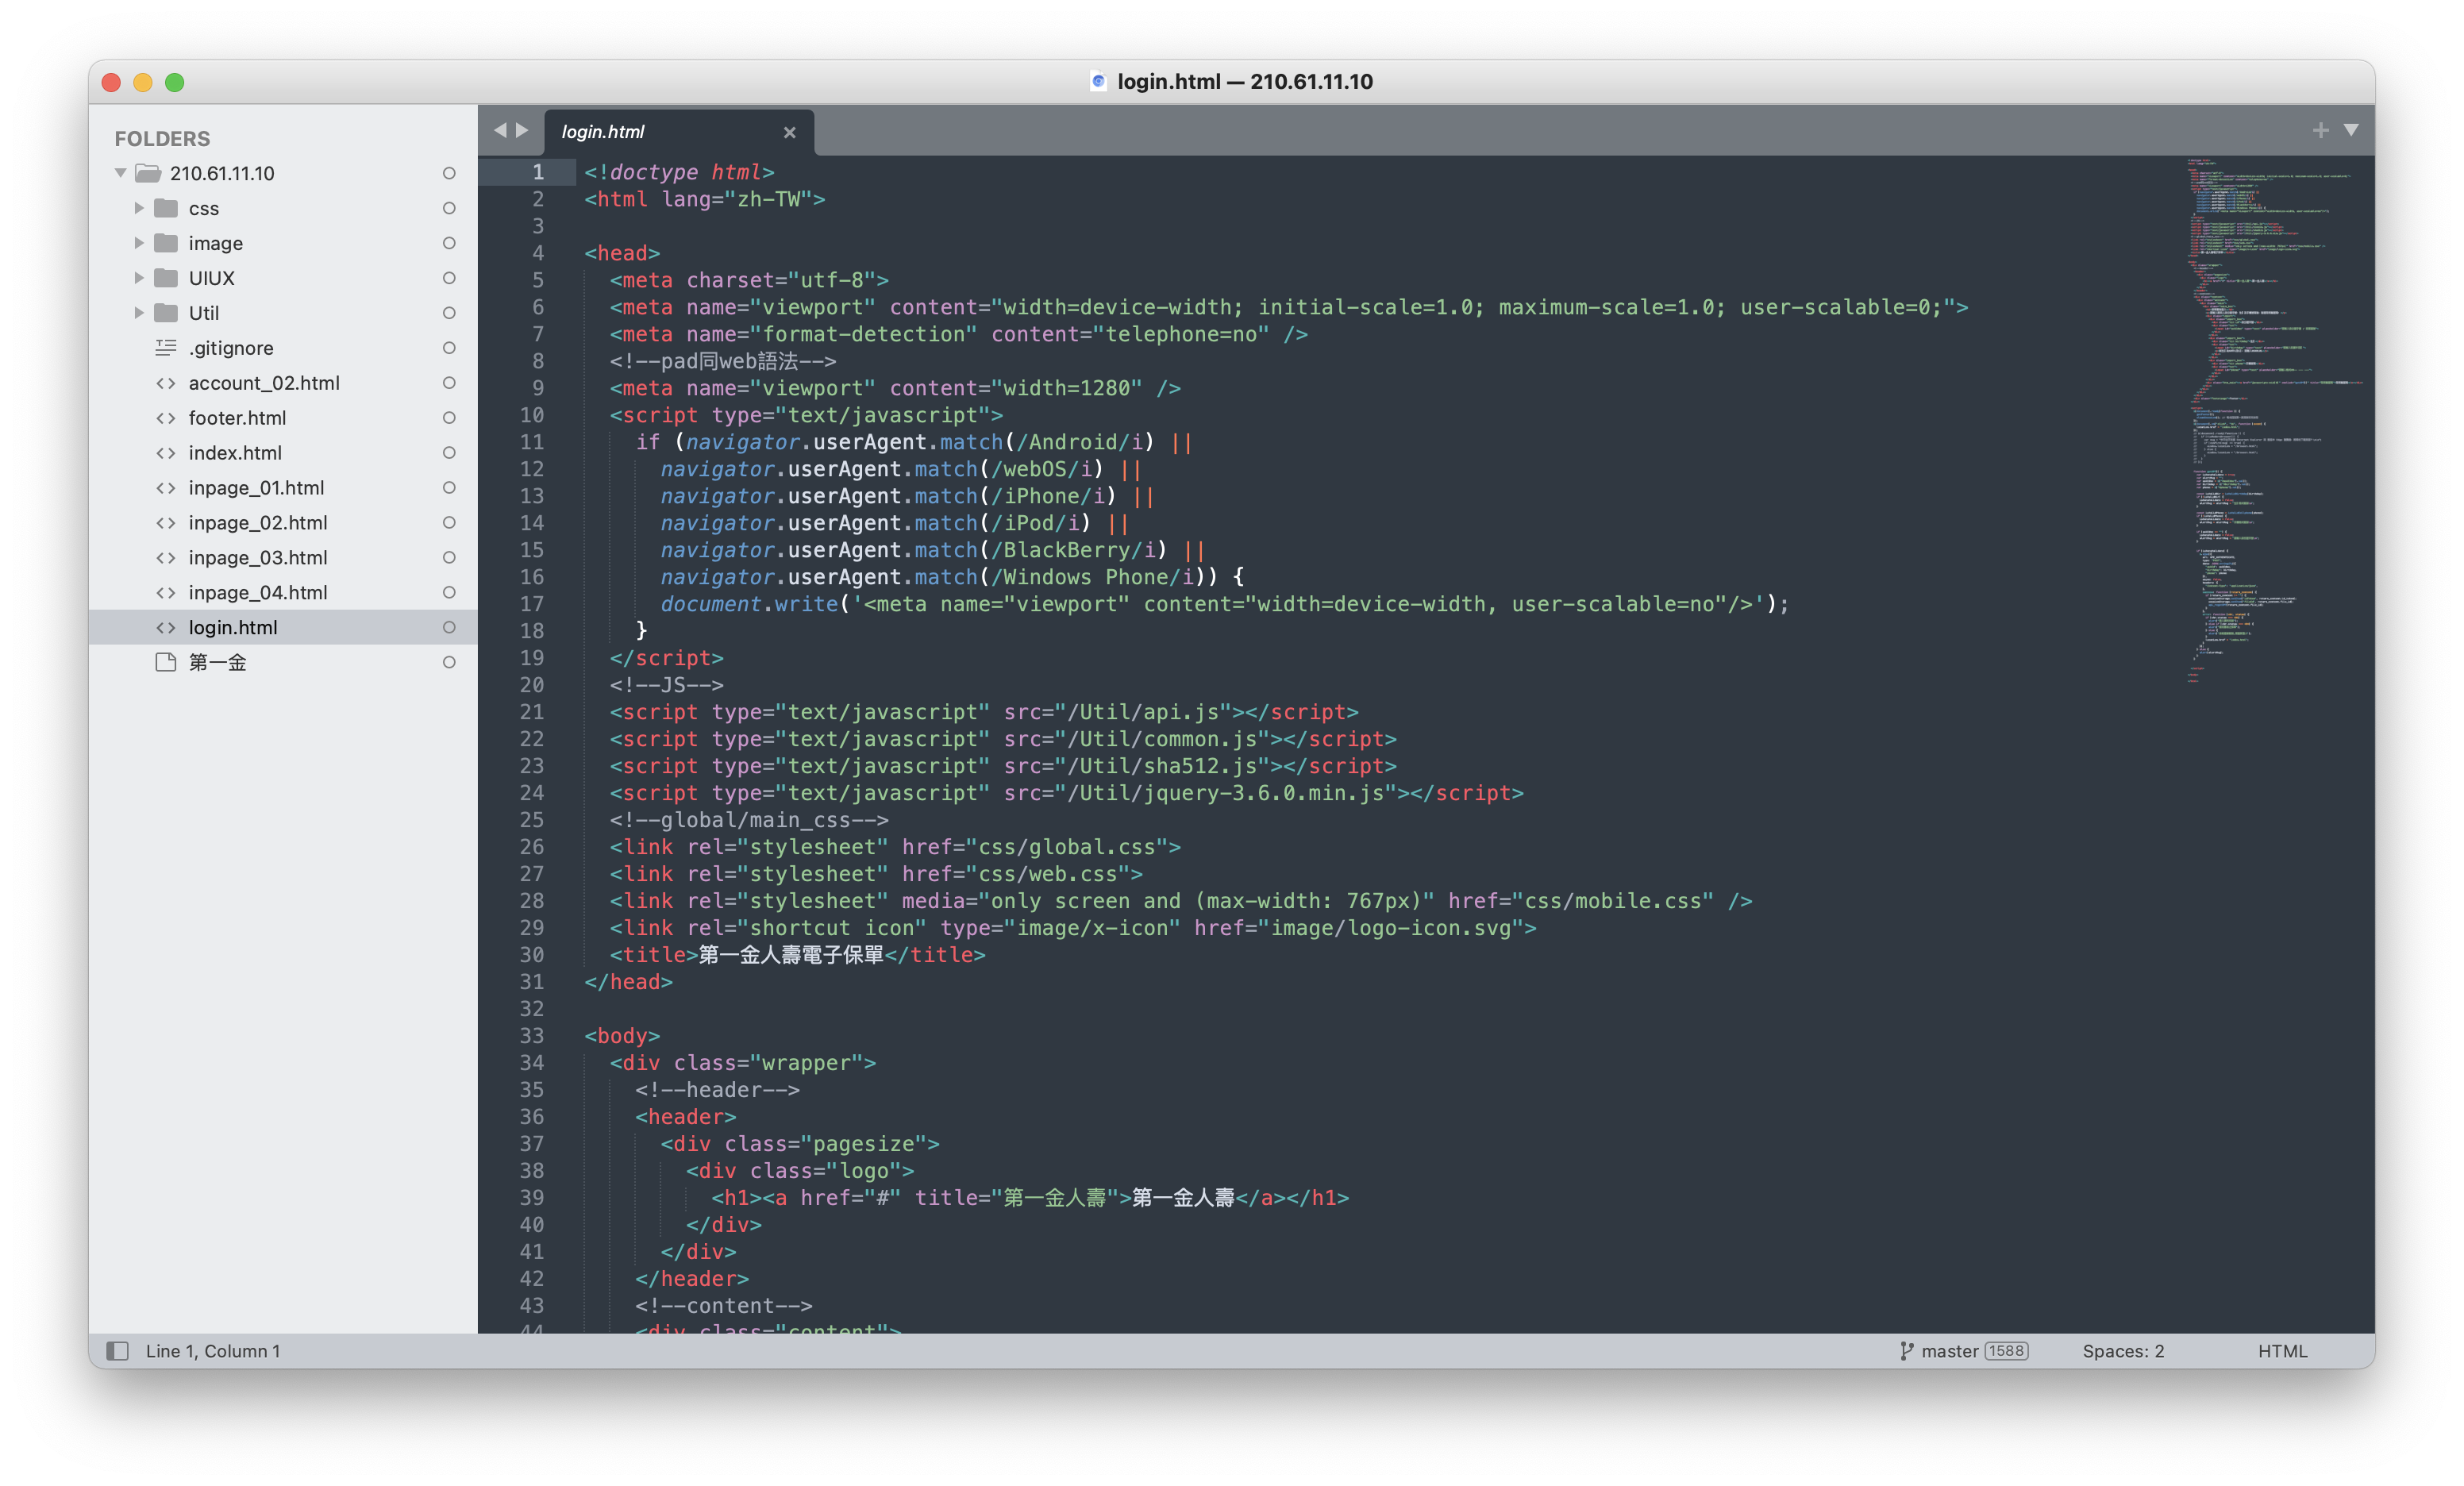Viewport: 2464px width, 1486px height.
Task: Click the jquery-3.6.0.min.js script line
Action: pos(1067,793)
